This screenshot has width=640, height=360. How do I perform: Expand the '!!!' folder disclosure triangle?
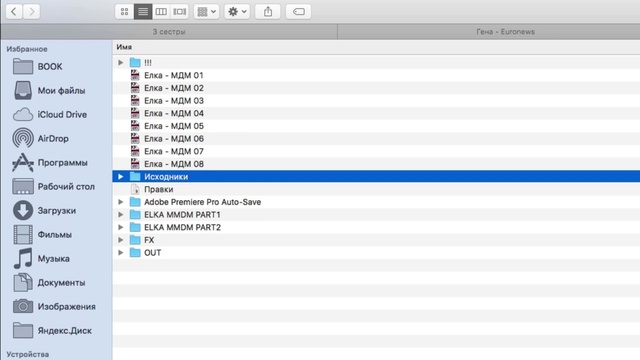coord(120,62)
